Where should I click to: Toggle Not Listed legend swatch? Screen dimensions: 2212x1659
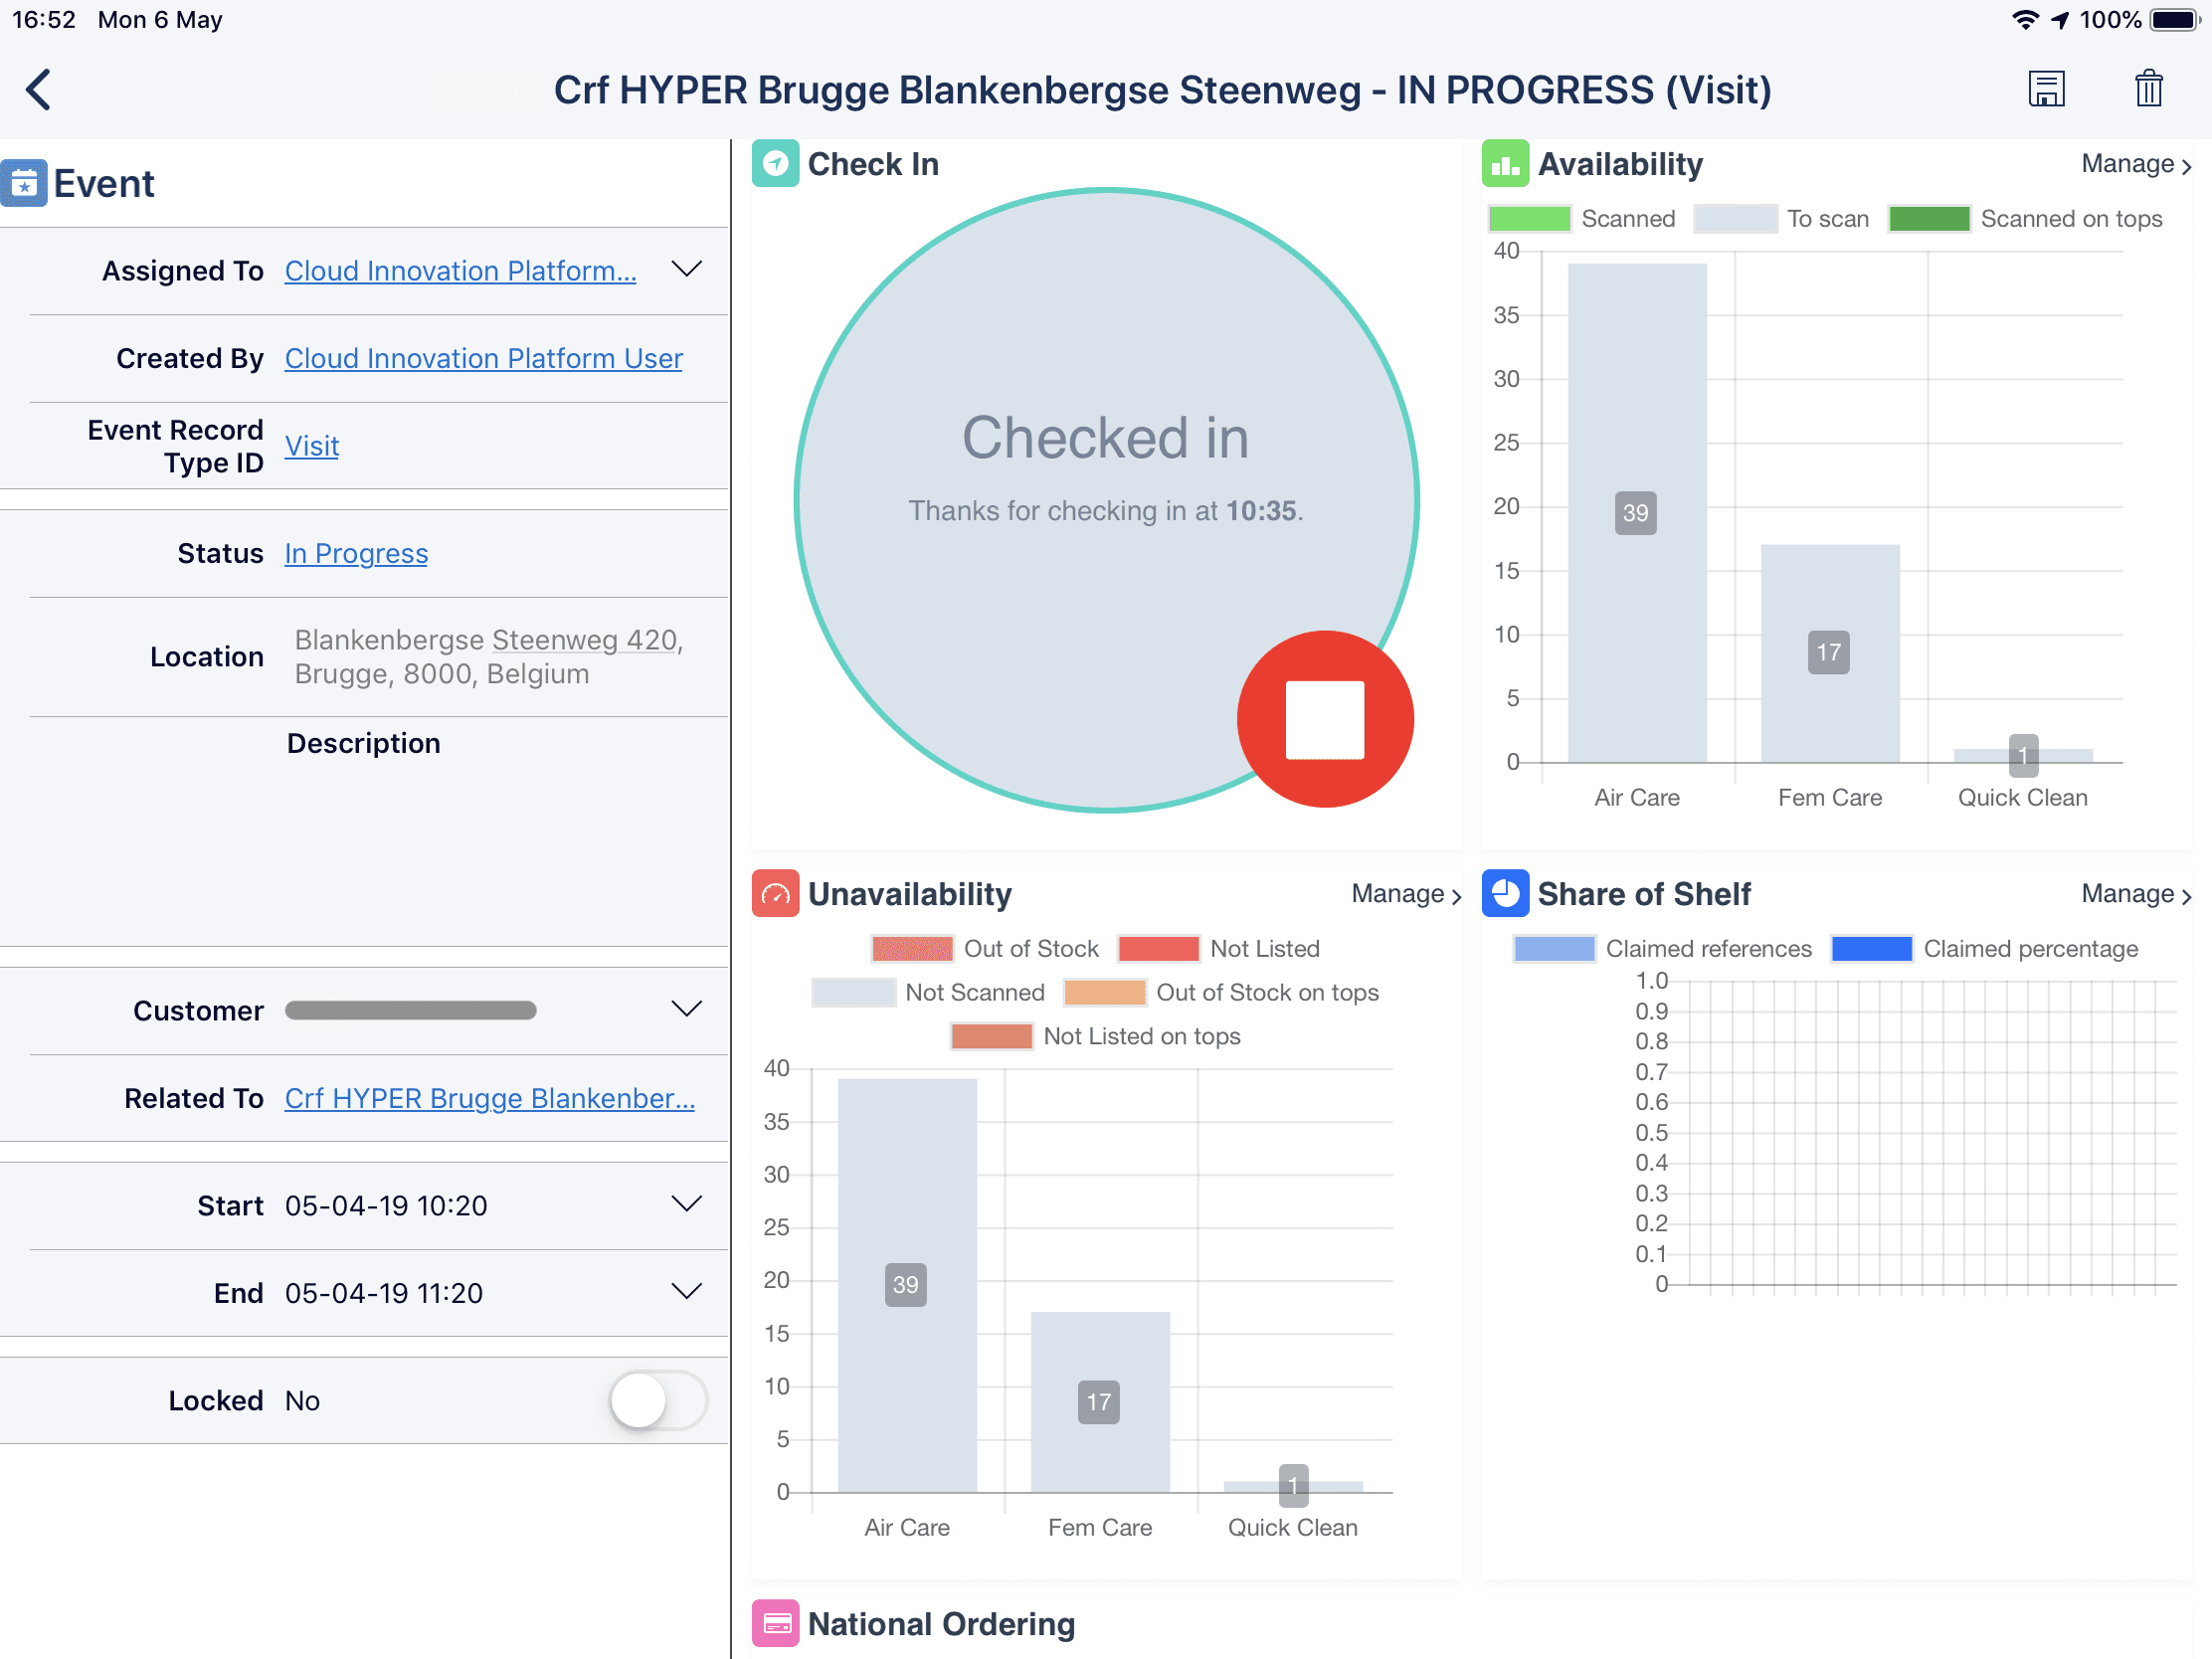(x=1158, y=949)
